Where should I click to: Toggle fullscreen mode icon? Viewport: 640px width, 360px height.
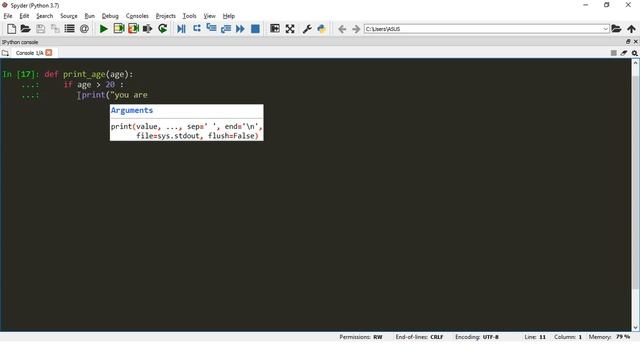pyautogui.click(x=290, y=29)
